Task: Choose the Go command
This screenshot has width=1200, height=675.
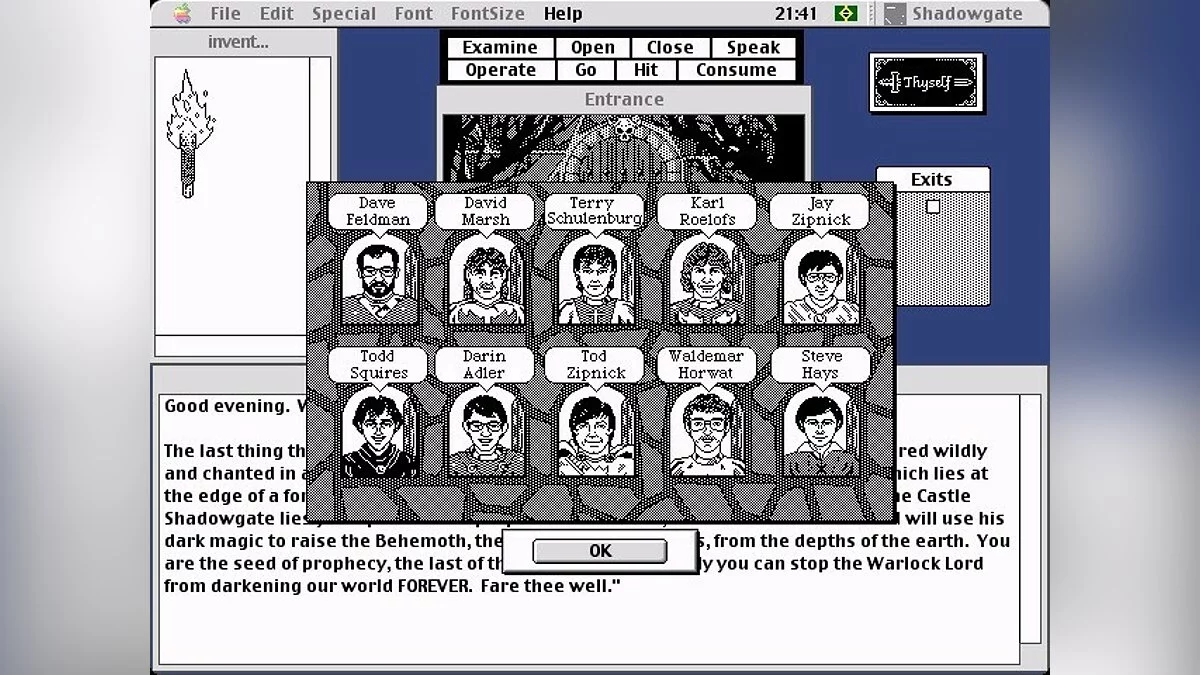Action: 586,70
